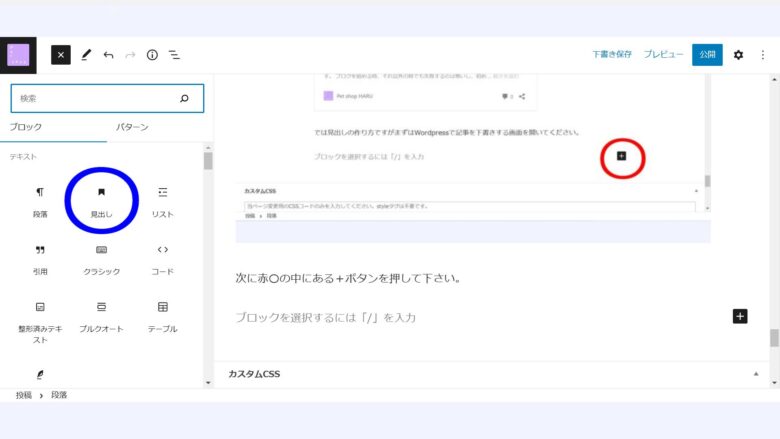The width and height of the screenshot is (780, 439).
Task: Click the editor scrollbar up arrow
Action: click(774, 80)
